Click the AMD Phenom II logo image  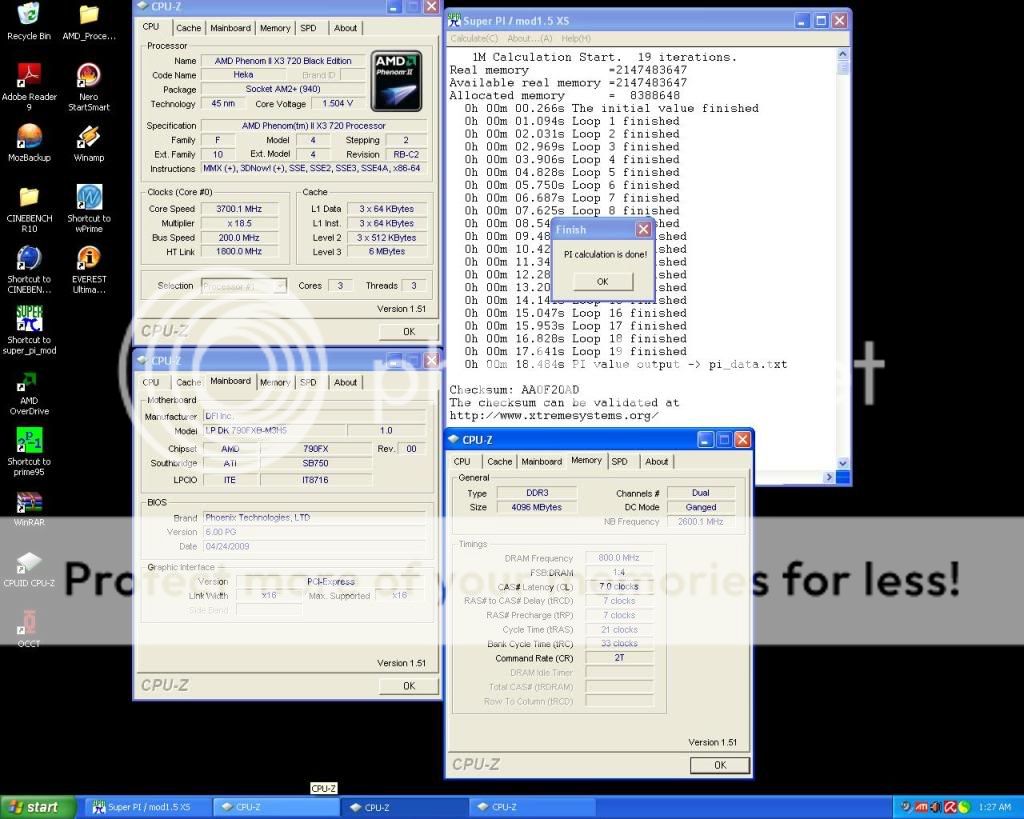[396, 81]
